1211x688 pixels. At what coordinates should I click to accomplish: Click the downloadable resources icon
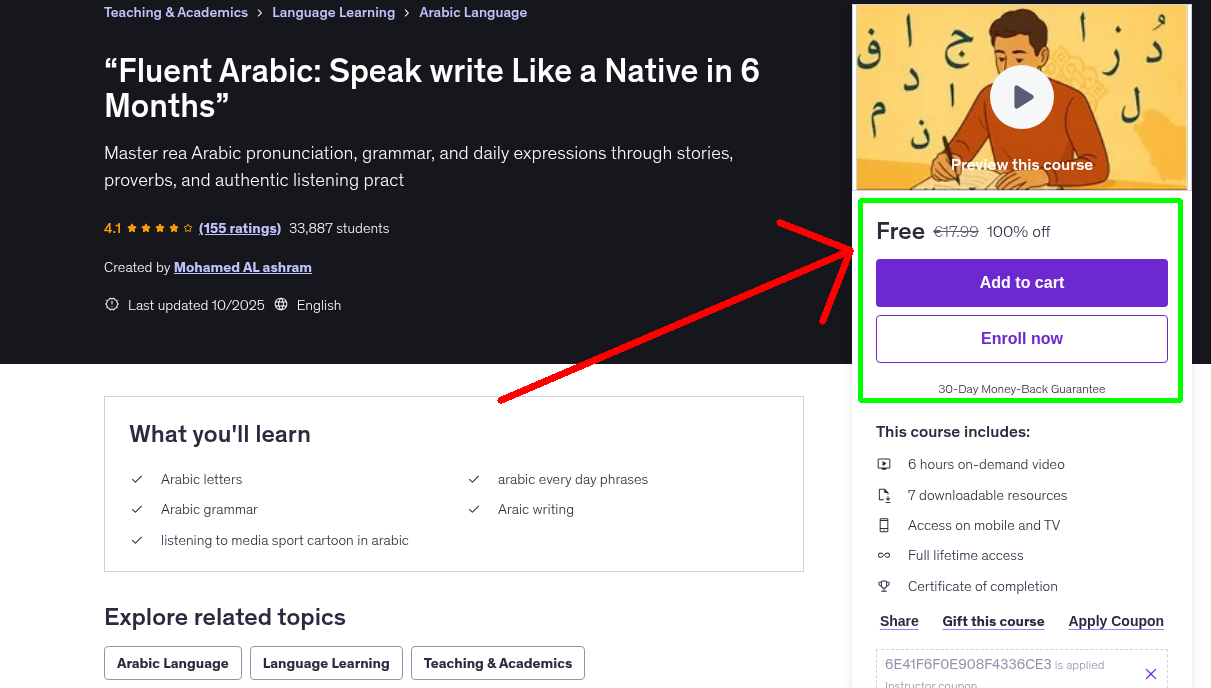[884, 494]
